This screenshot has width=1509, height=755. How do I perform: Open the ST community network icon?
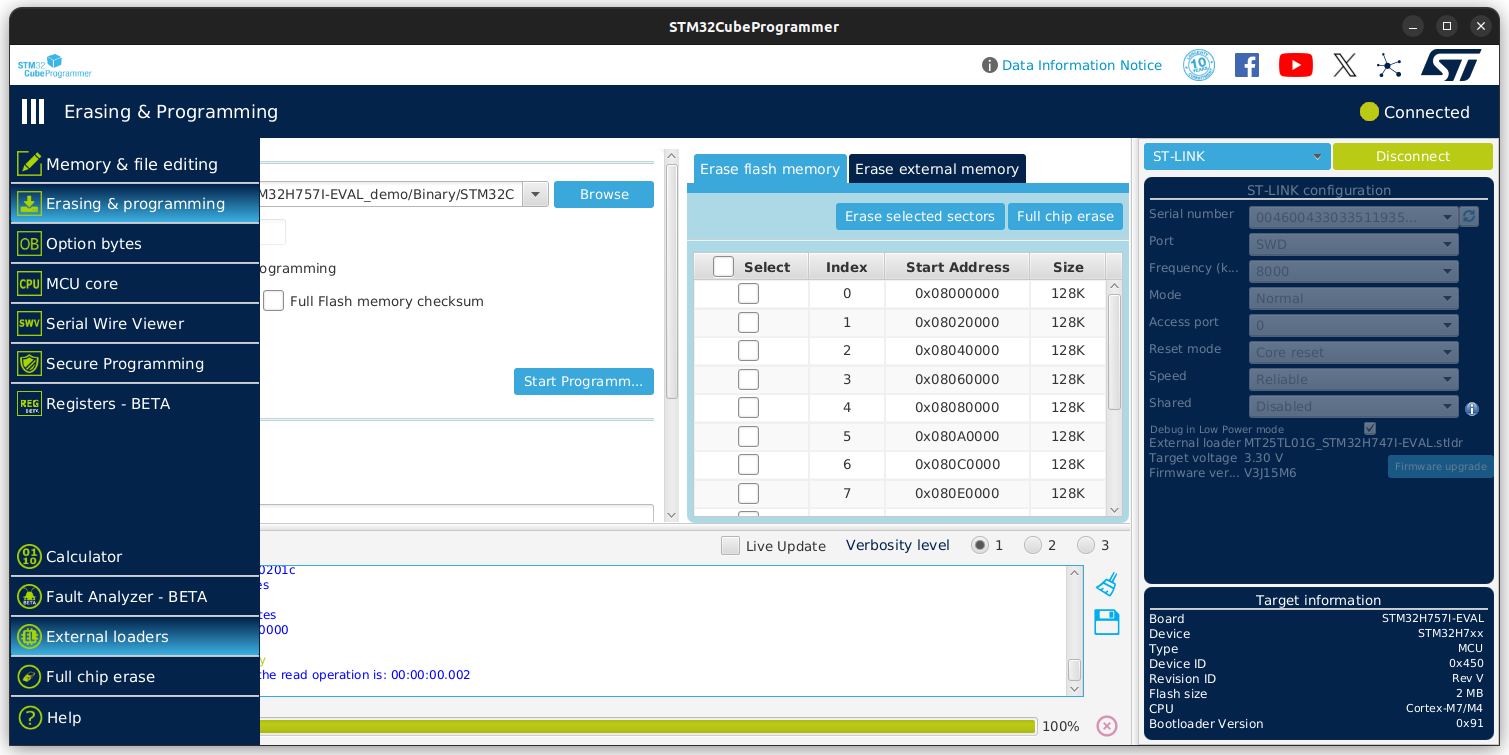1389,65
